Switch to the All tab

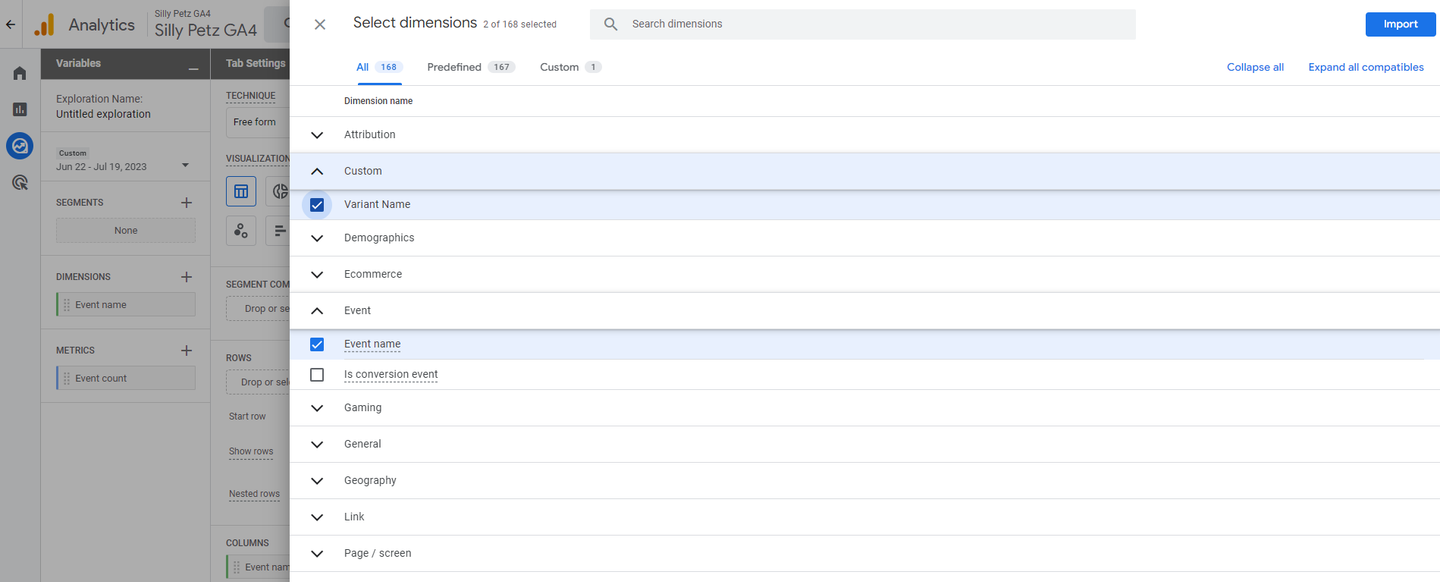tap(378, 67)
